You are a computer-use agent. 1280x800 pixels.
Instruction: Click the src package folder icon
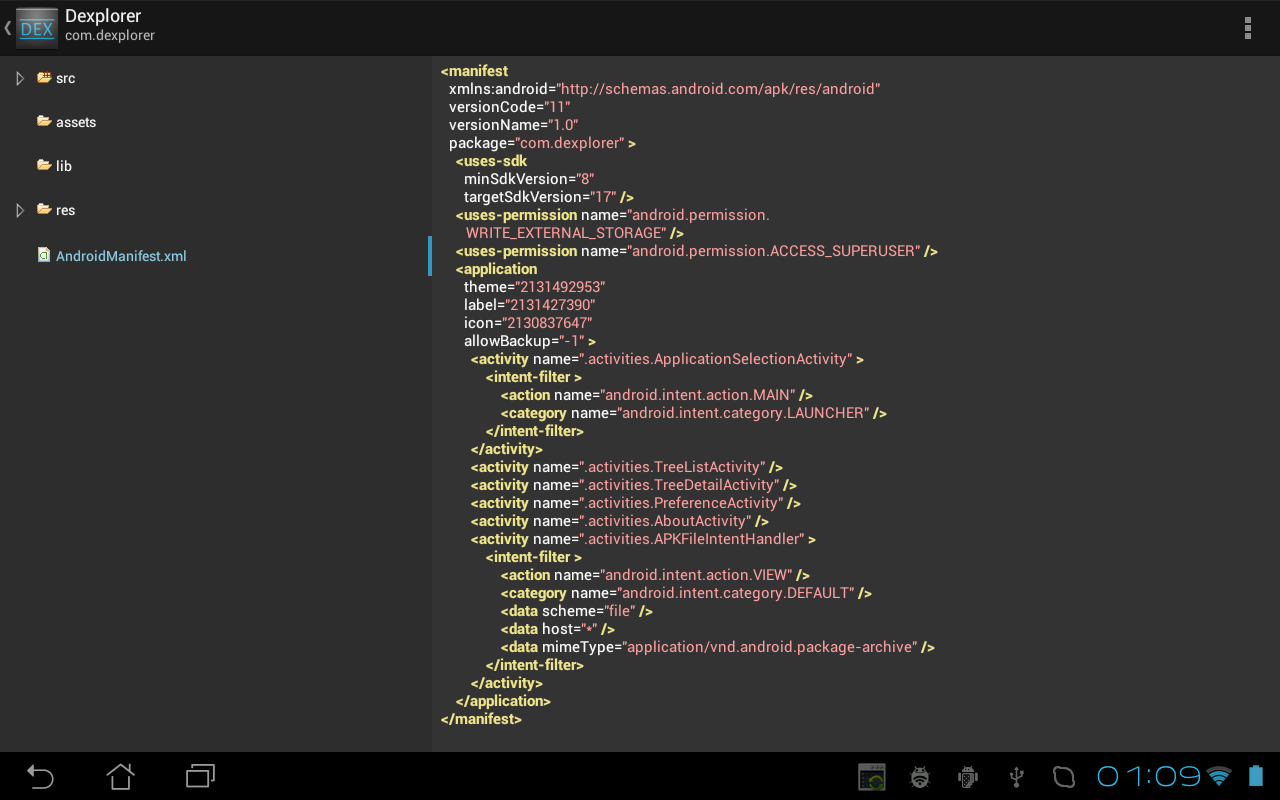(44, 77)
